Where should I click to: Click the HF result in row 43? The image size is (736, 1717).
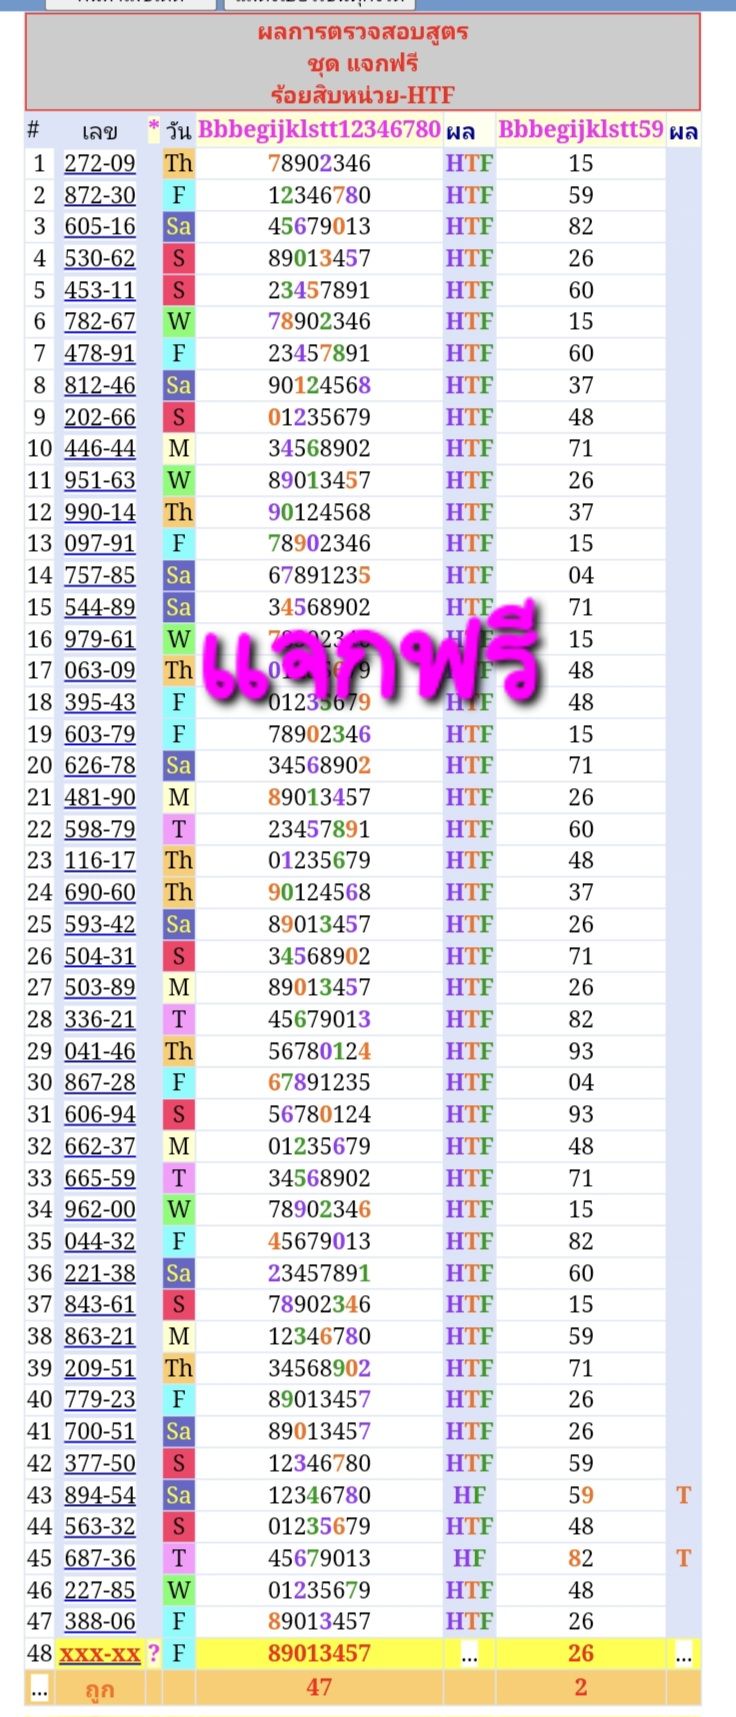469,1495
